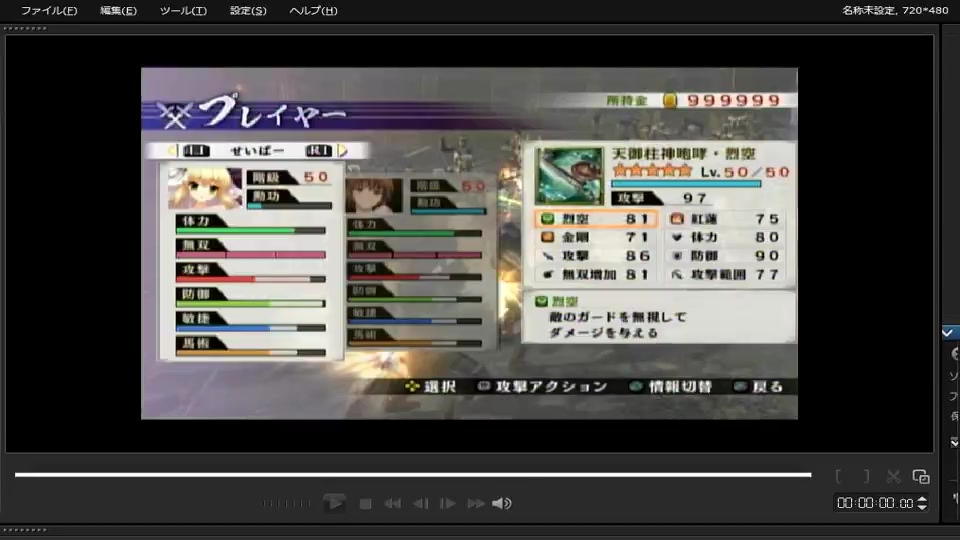Start playback with the Play button
This screenshot has width=960, height=540.
pyautogui.click(x=334, y=503)
